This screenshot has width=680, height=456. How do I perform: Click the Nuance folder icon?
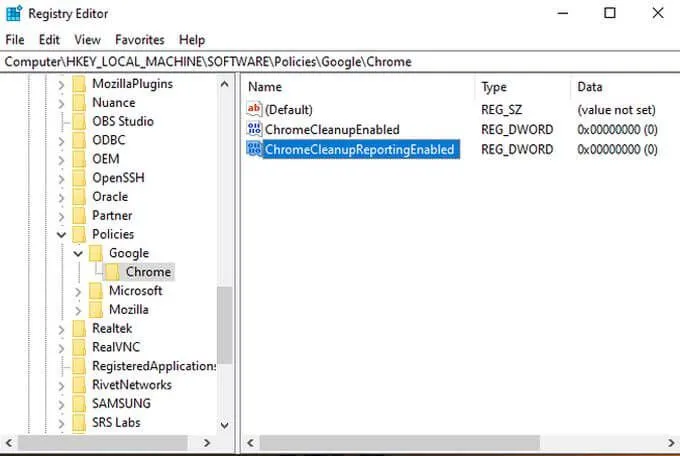(79, 103)
